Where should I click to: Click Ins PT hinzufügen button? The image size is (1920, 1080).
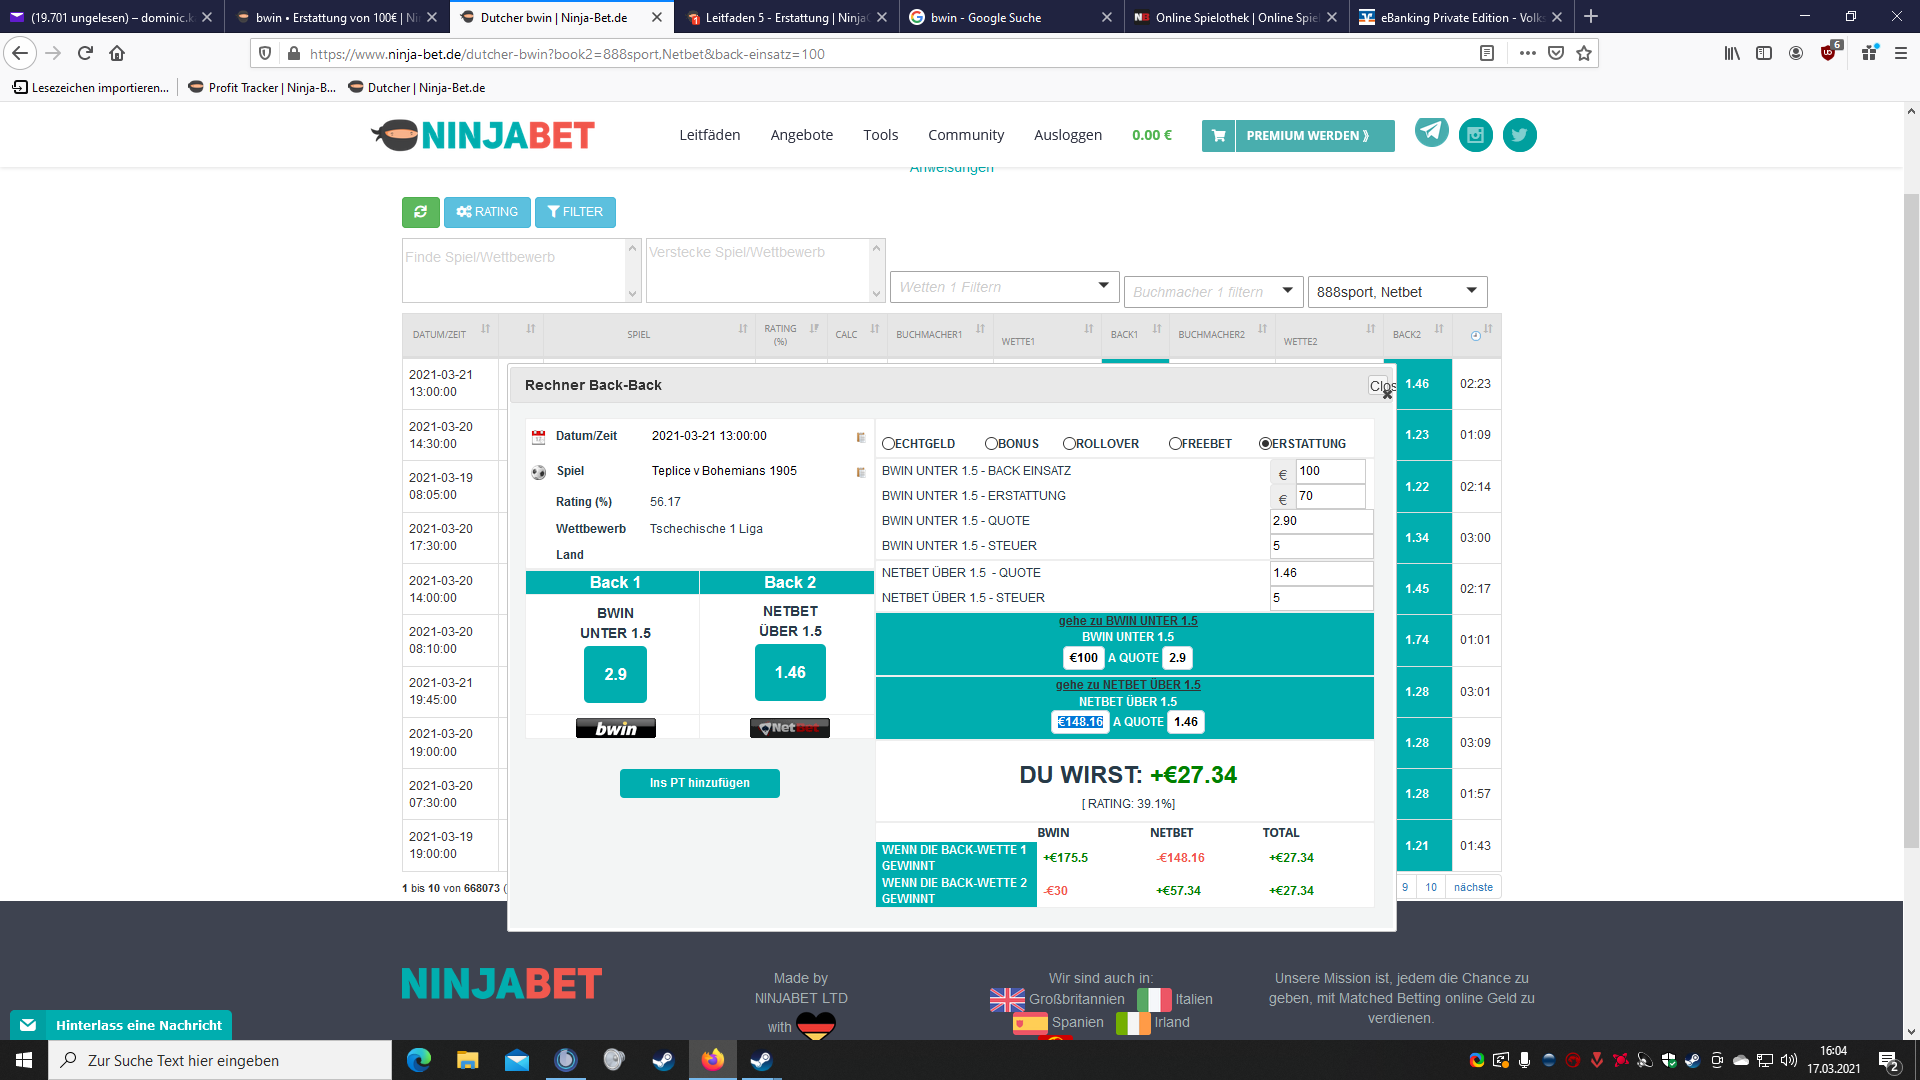[699, 783]
